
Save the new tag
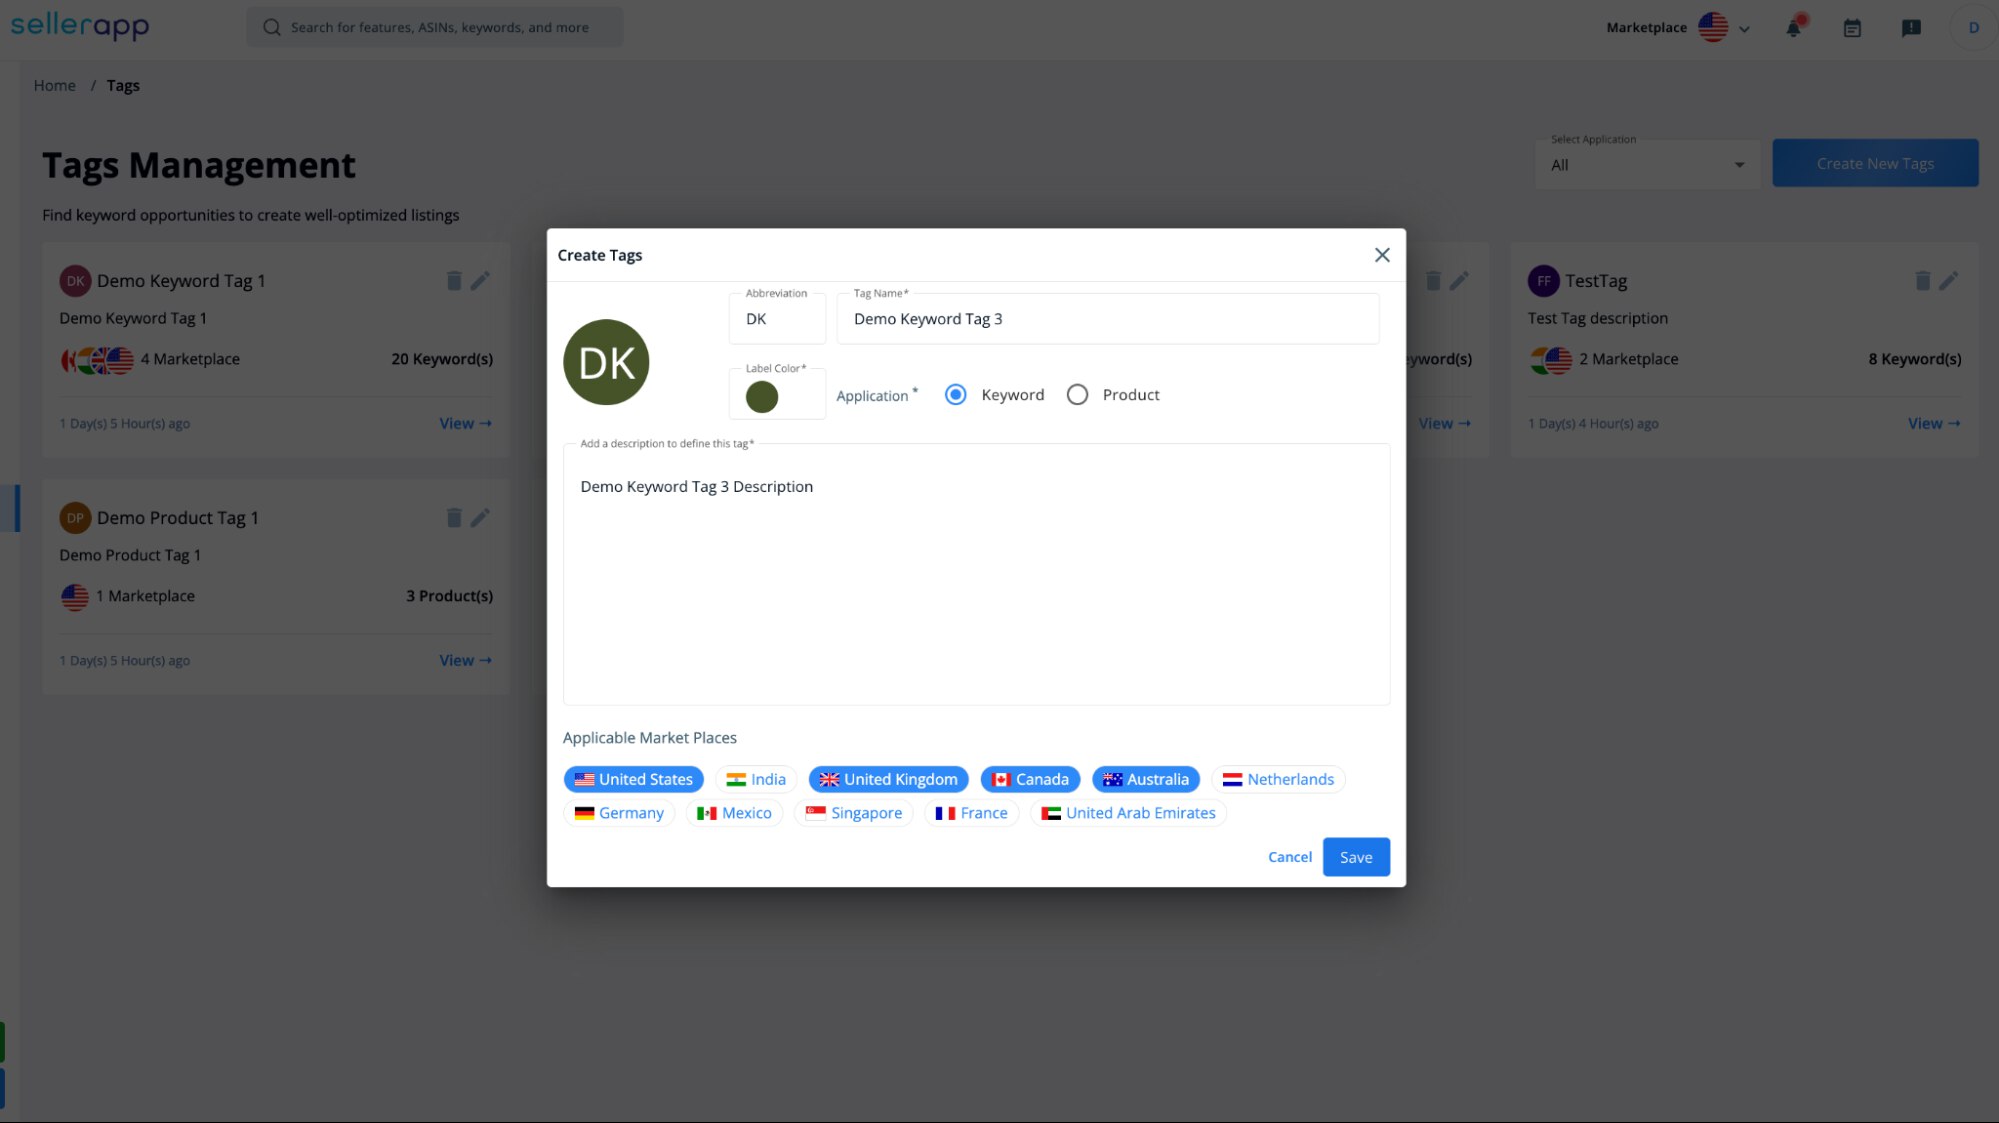pyautogui.click(x=1356, y=857)
